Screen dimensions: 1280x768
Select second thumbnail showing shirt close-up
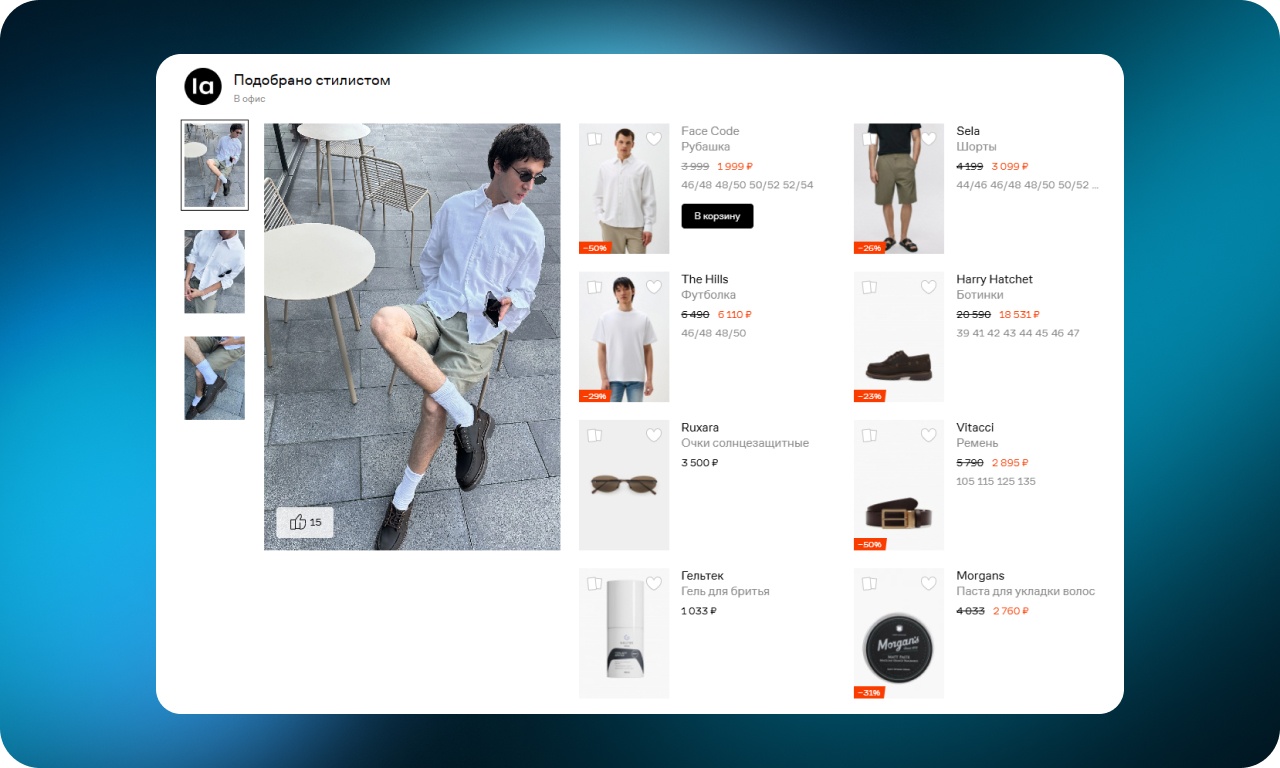[x=214, y=271]
